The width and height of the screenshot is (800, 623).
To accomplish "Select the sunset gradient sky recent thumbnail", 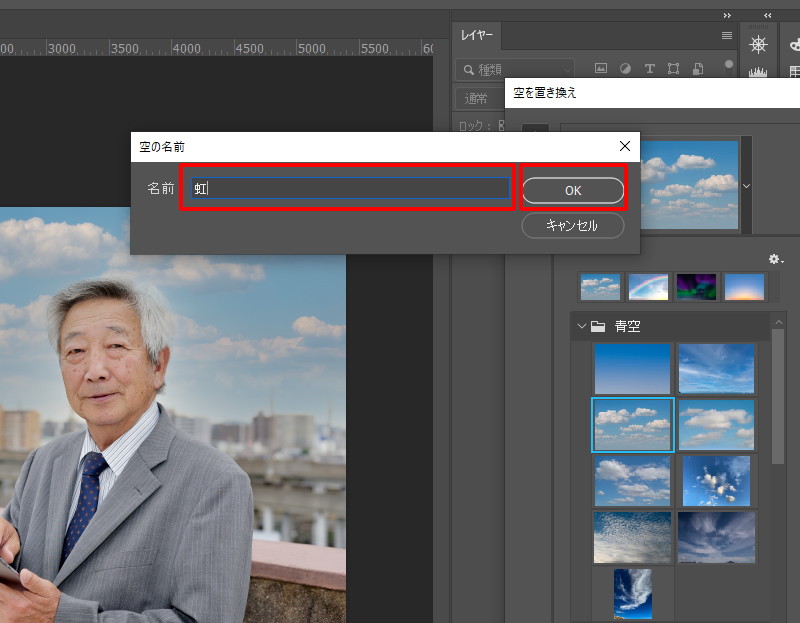I will 744,287.
